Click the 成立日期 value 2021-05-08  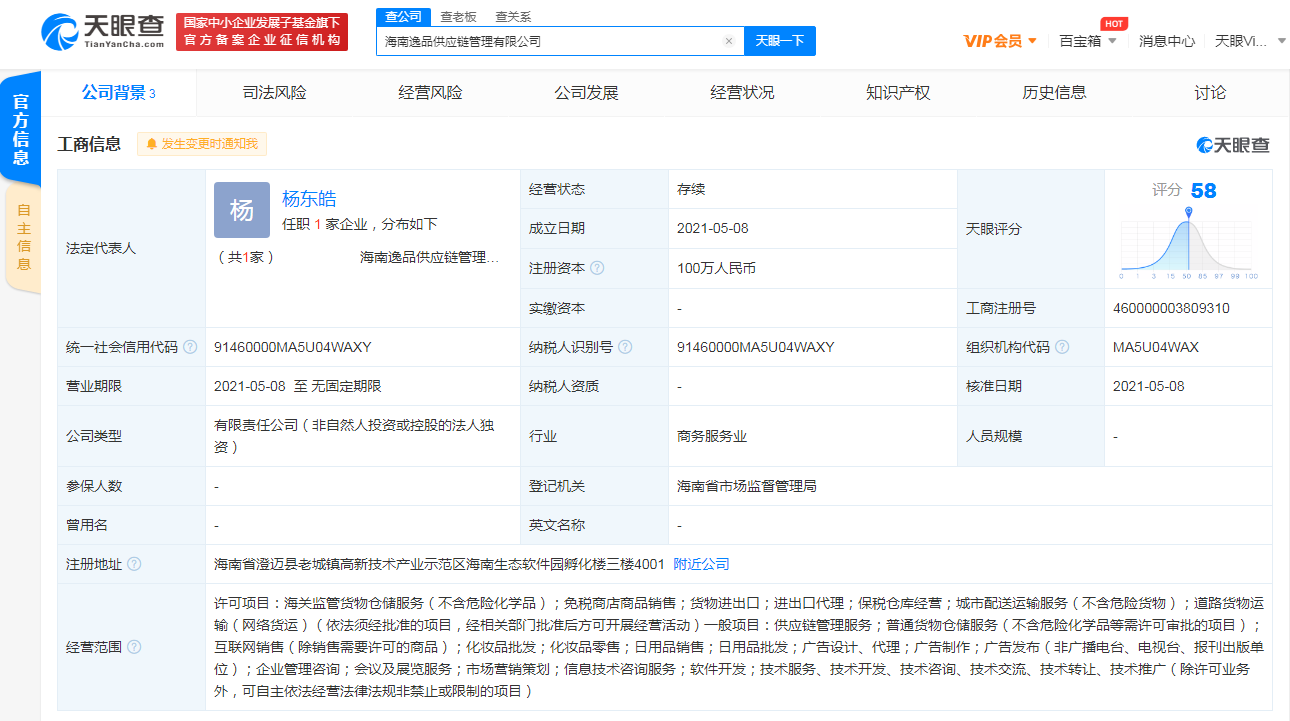tap(713, 228)
